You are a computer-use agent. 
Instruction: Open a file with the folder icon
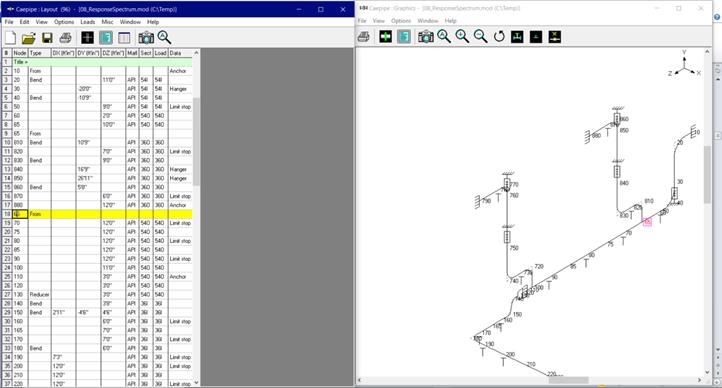click(29, 38)
